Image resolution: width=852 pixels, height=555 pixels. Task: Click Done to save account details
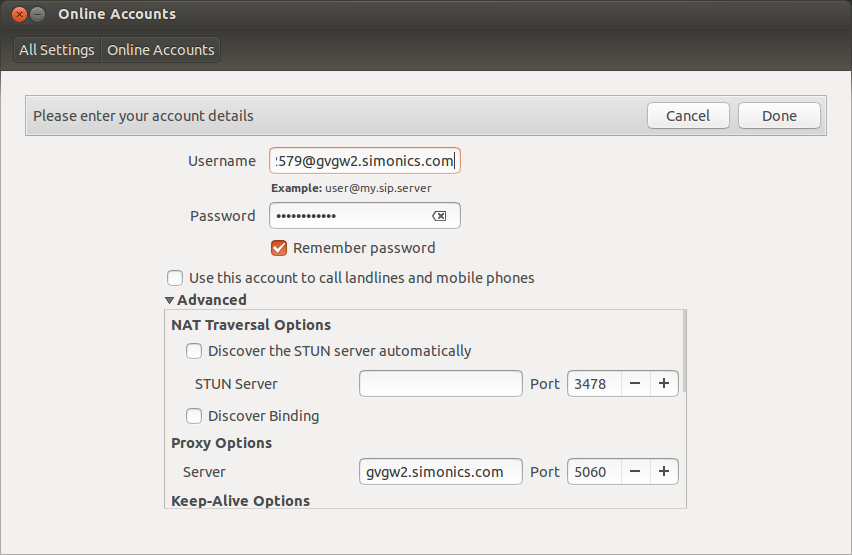click(x=779, y=116)
